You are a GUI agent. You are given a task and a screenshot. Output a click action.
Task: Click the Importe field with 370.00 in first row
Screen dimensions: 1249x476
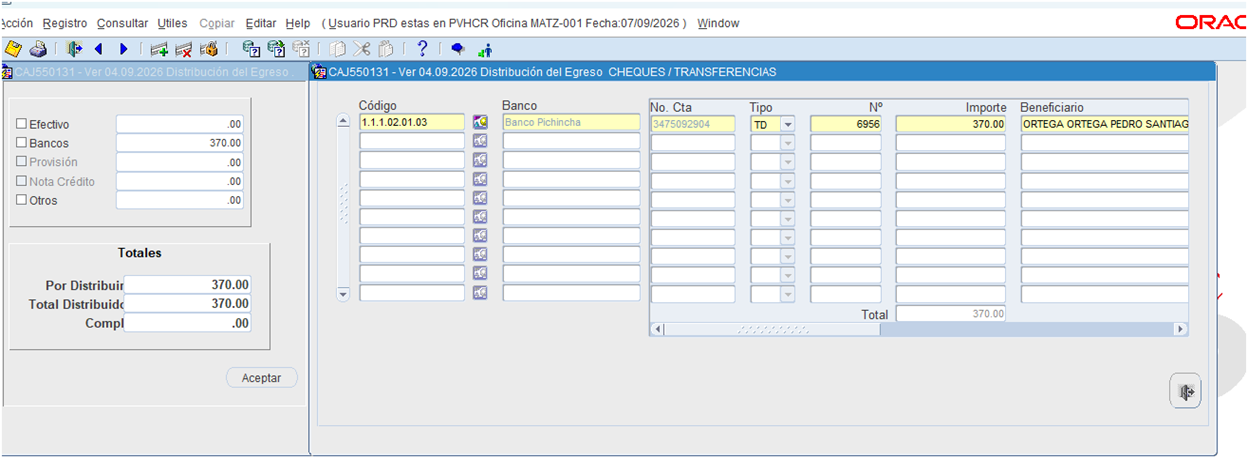click(951, 124)
